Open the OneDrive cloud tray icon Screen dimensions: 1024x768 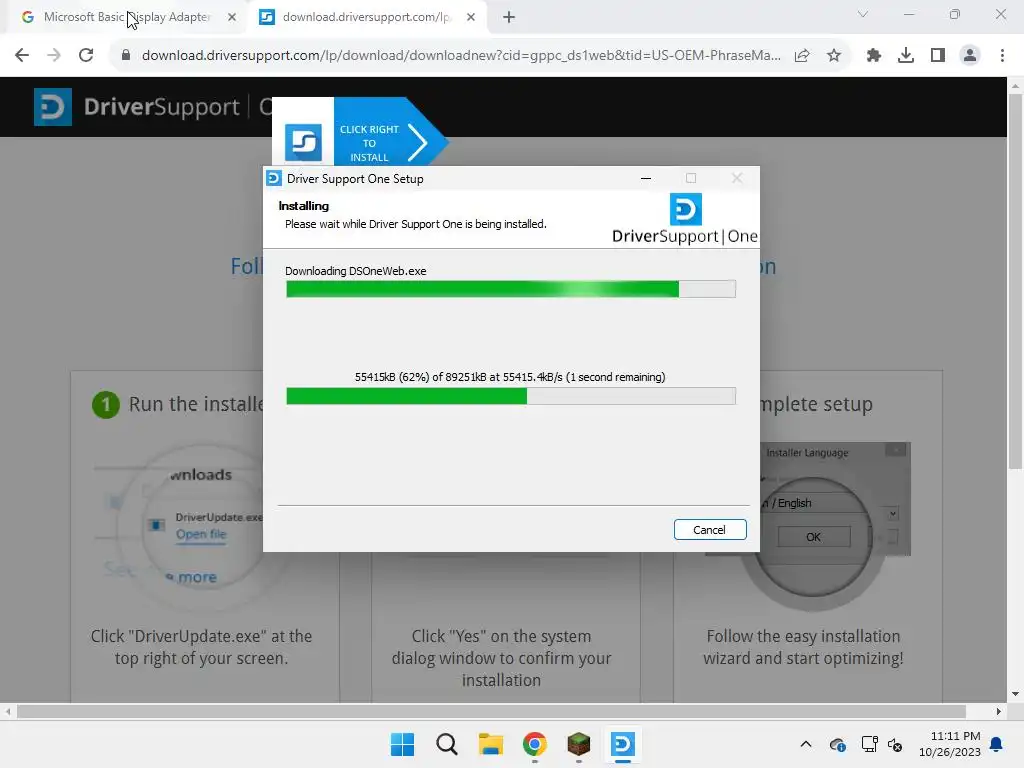click(838, 744)
